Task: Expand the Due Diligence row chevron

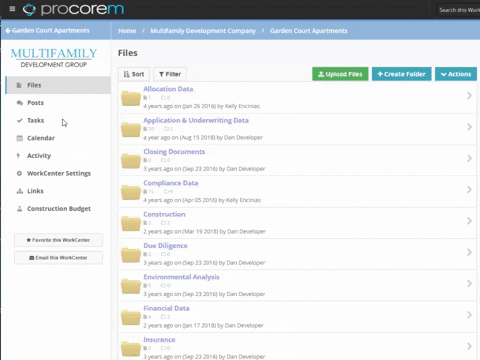Action: coord(469,252)
